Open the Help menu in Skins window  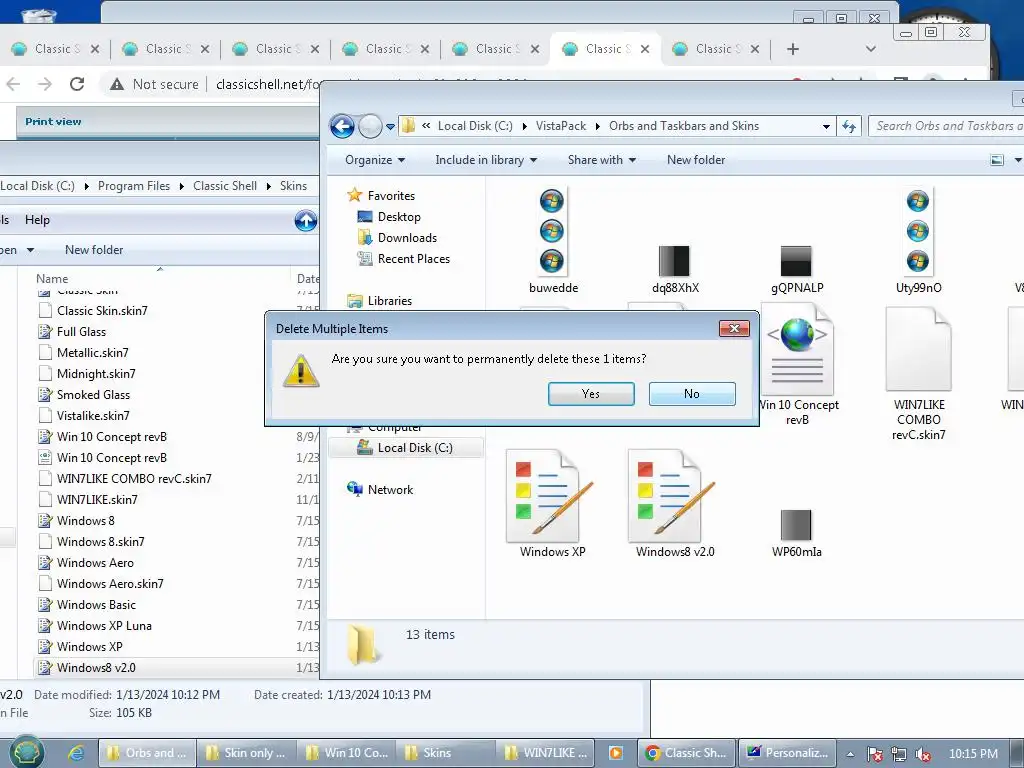point(37,220)
